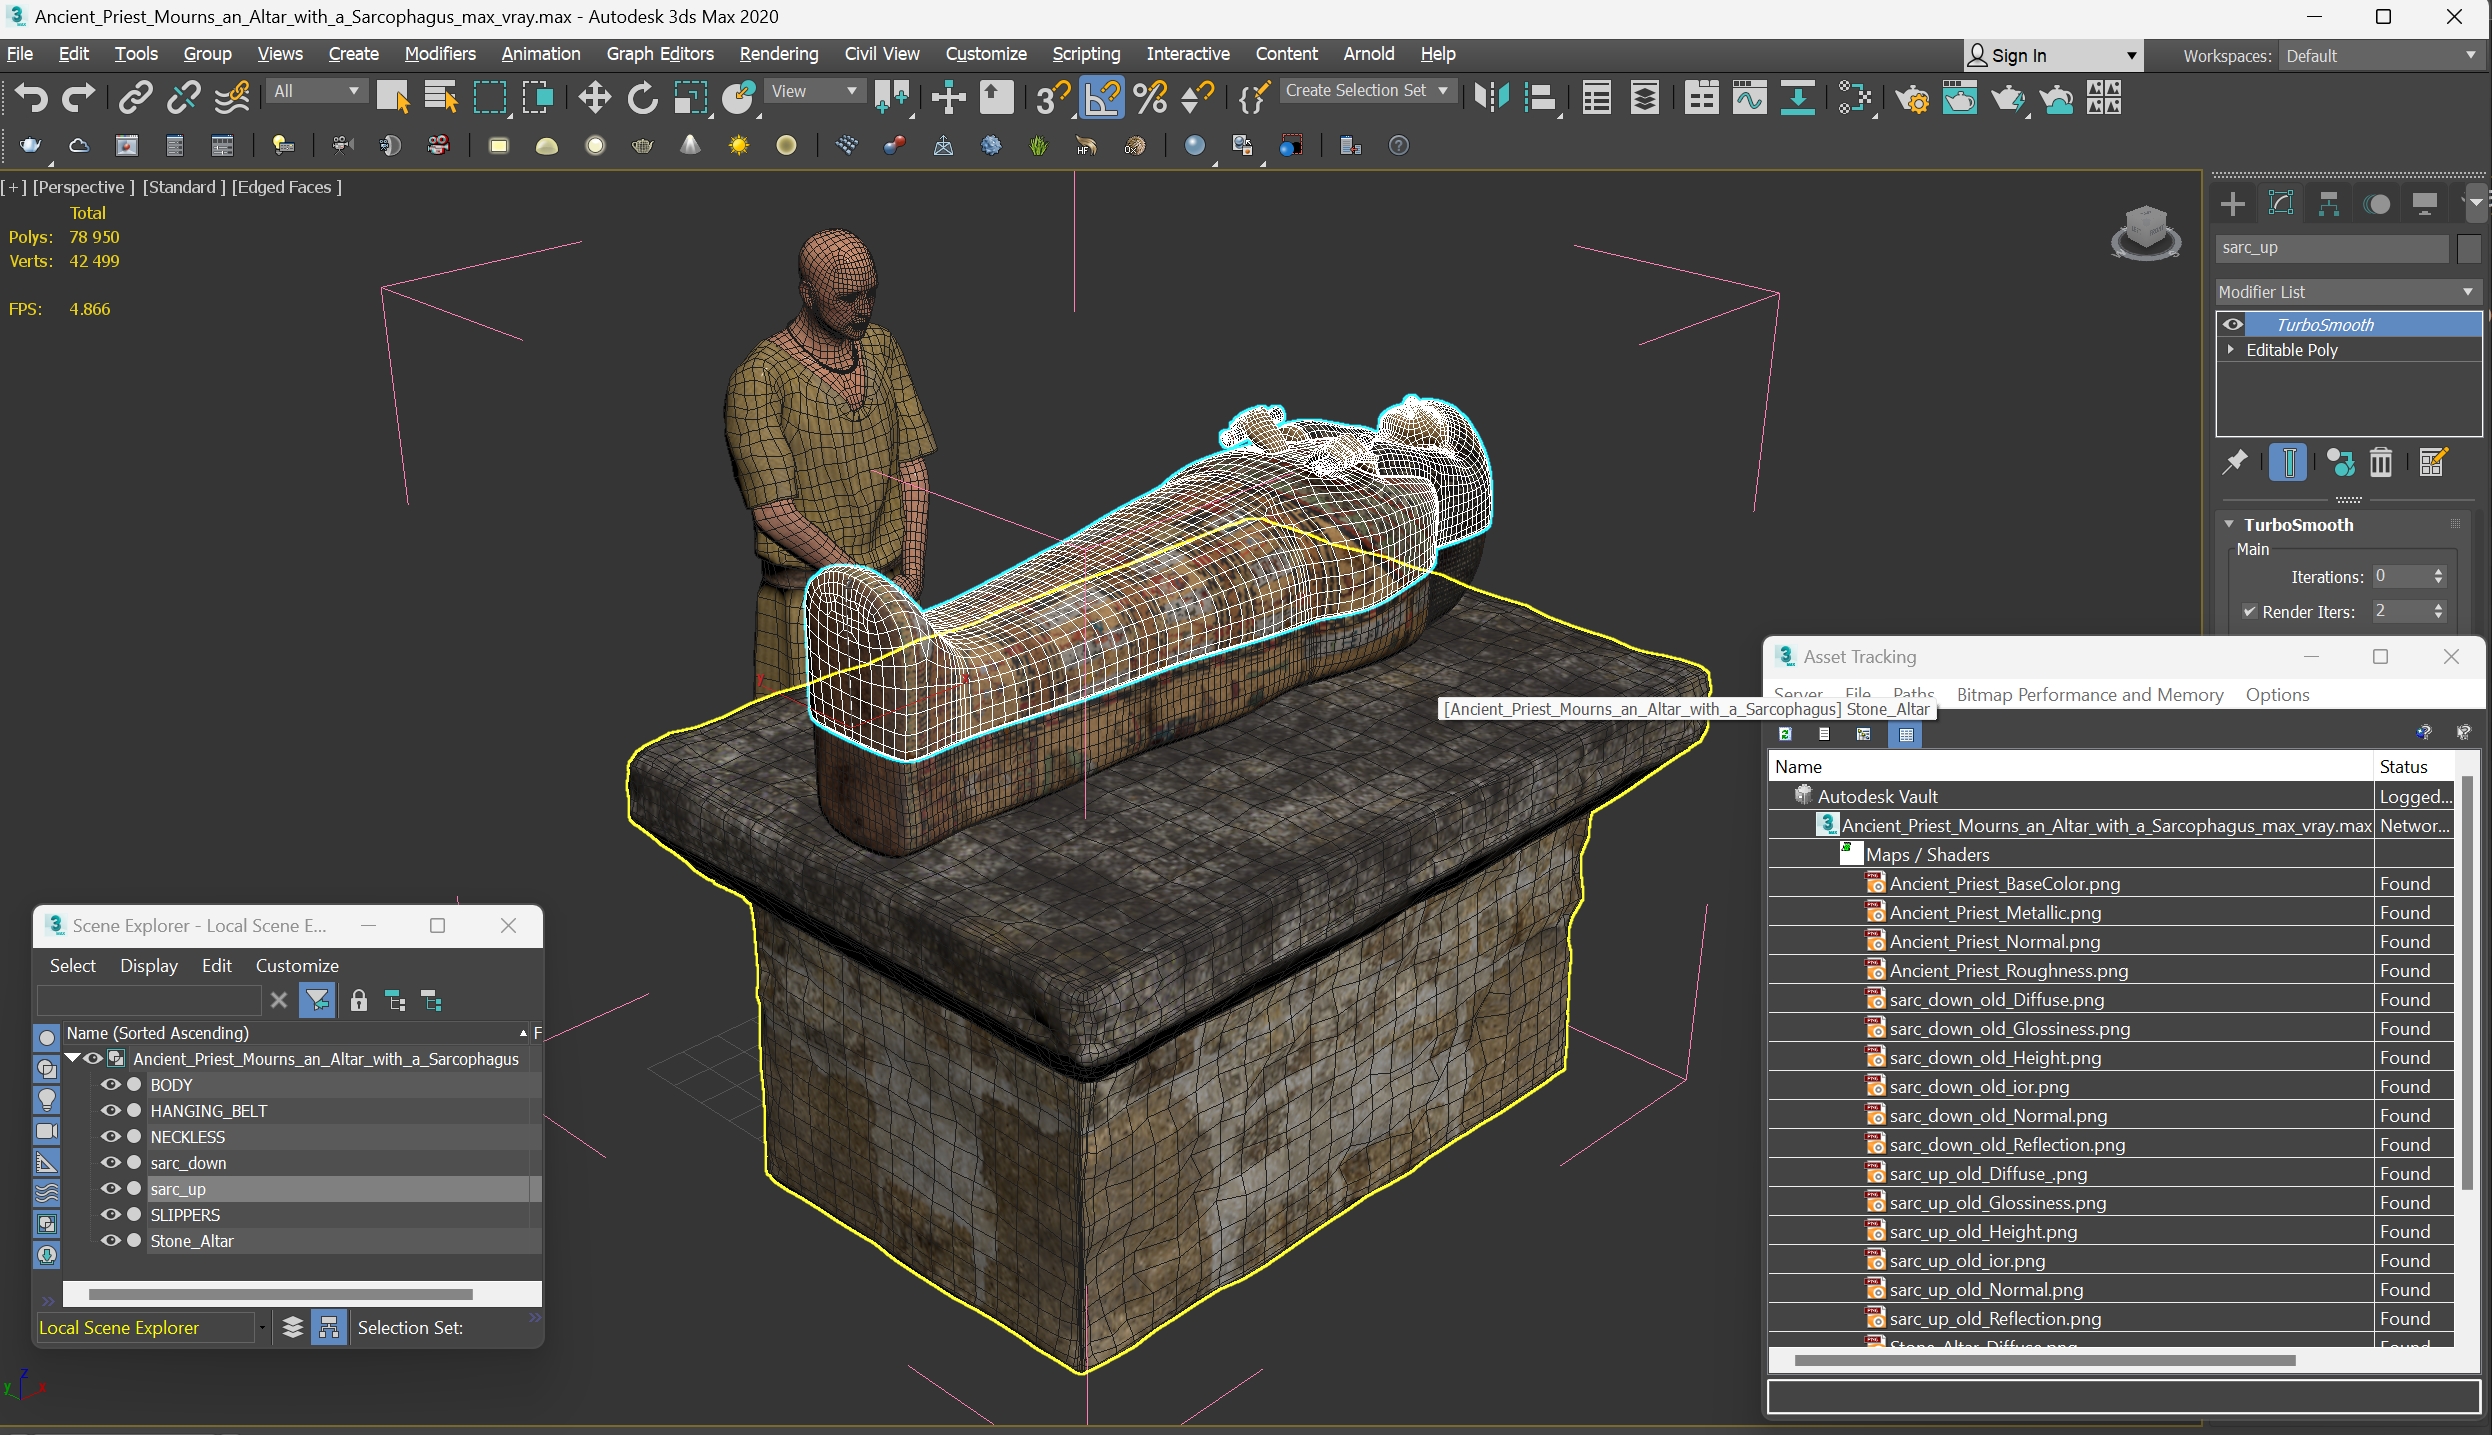Click the Refresh icon in Asset Tracking
2492x1435 pixels.
pos(1785,734)
